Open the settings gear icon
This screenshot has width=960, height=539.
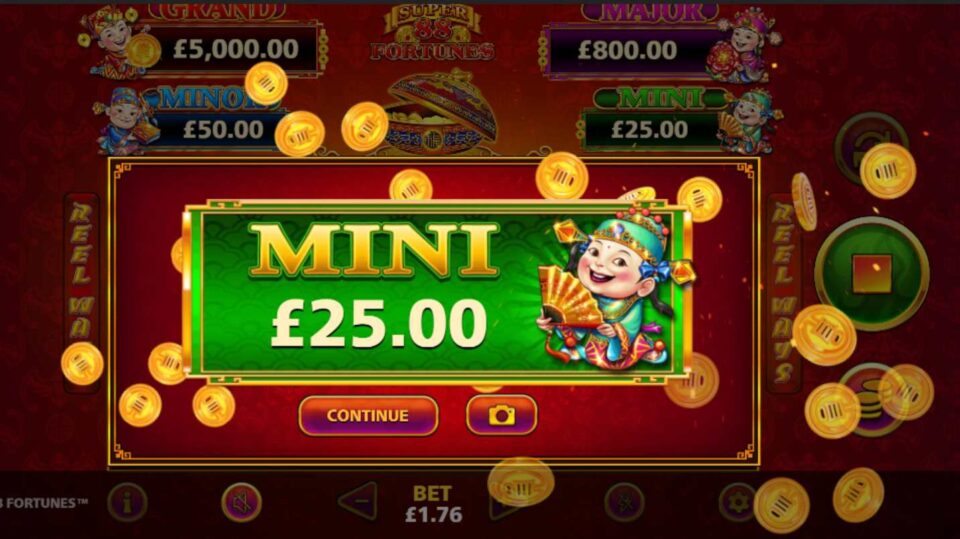coord(738,503)
